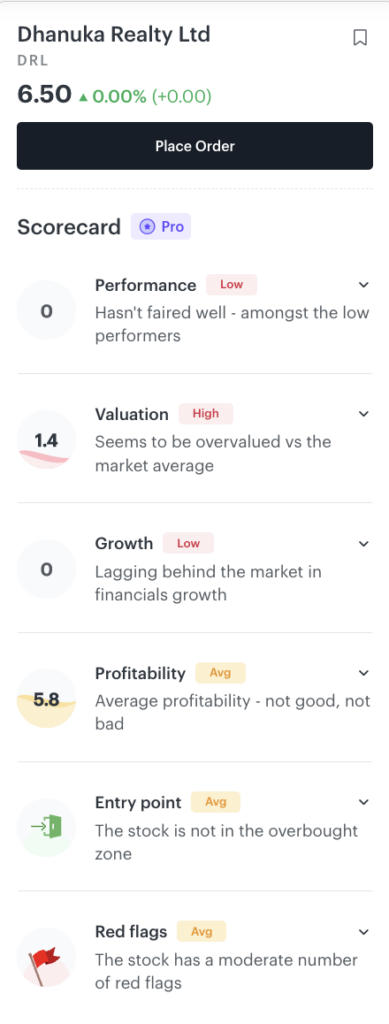Image resolution: width=389 pixels, height=1024 pixels.
Task: Click the red flag icon
Action: [x=46, y=957]
